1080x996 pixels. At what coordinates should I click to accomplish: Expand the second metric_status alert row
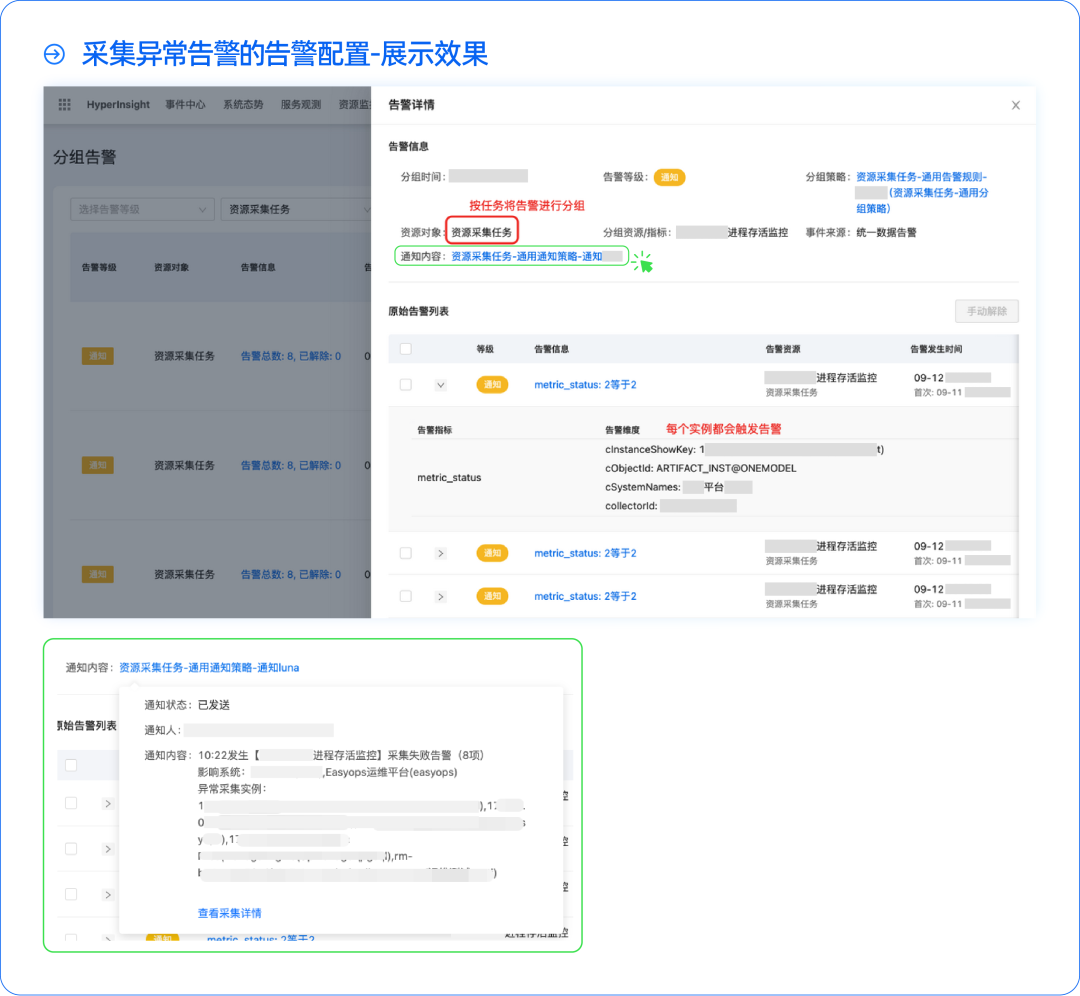[x=441, y=552]
